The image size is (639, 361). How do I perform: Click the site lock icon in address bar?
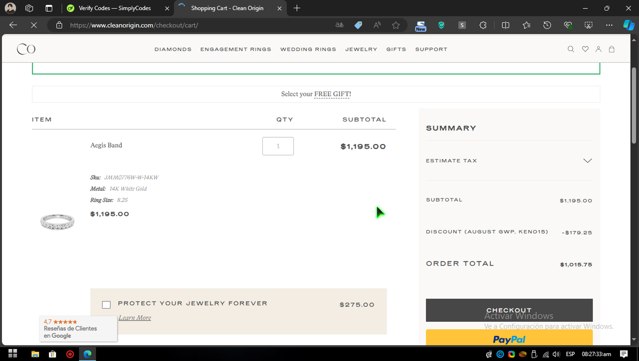(59, 25)
